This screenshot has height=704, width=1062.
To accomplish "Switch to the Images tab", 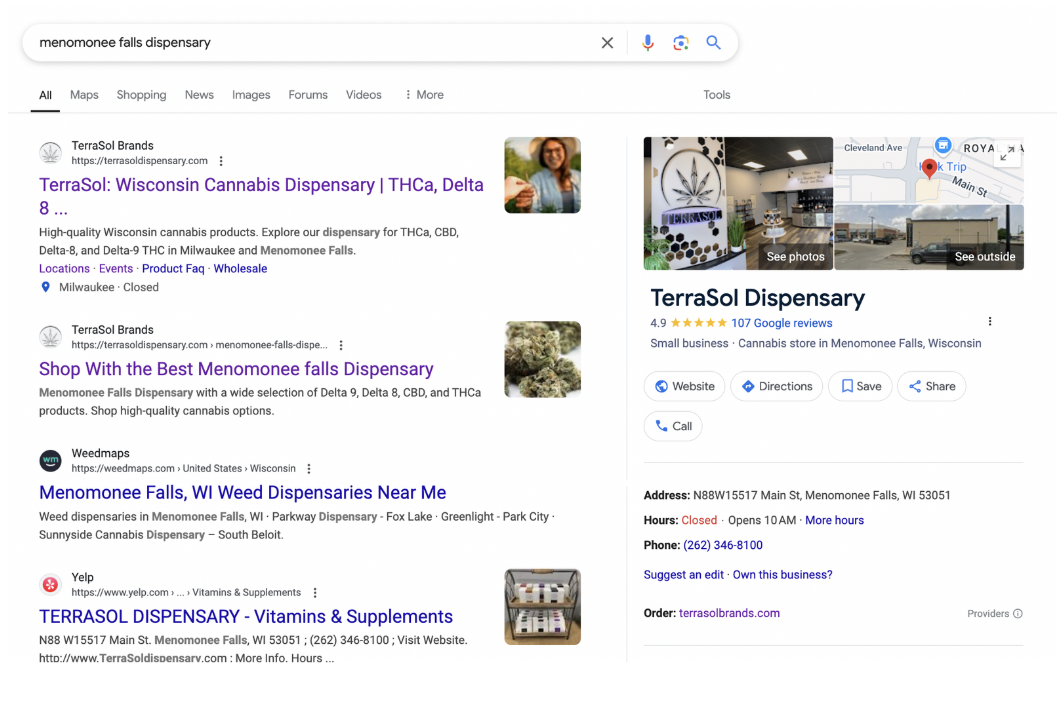I will click(251, 95).
